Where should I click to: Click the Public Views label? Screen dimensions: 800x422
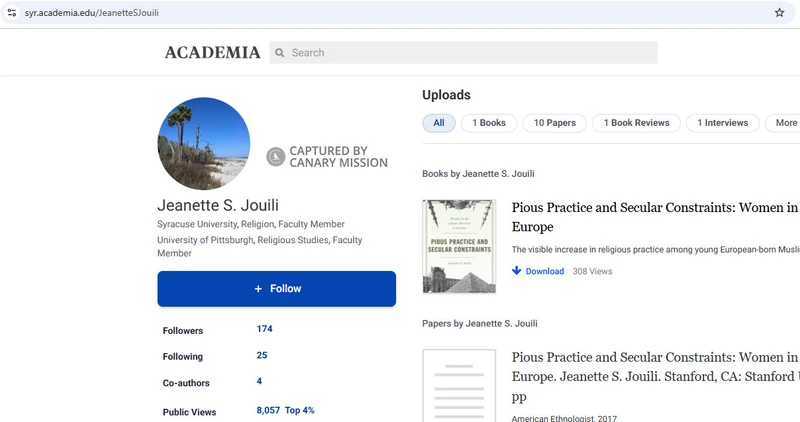pos(189,412)
